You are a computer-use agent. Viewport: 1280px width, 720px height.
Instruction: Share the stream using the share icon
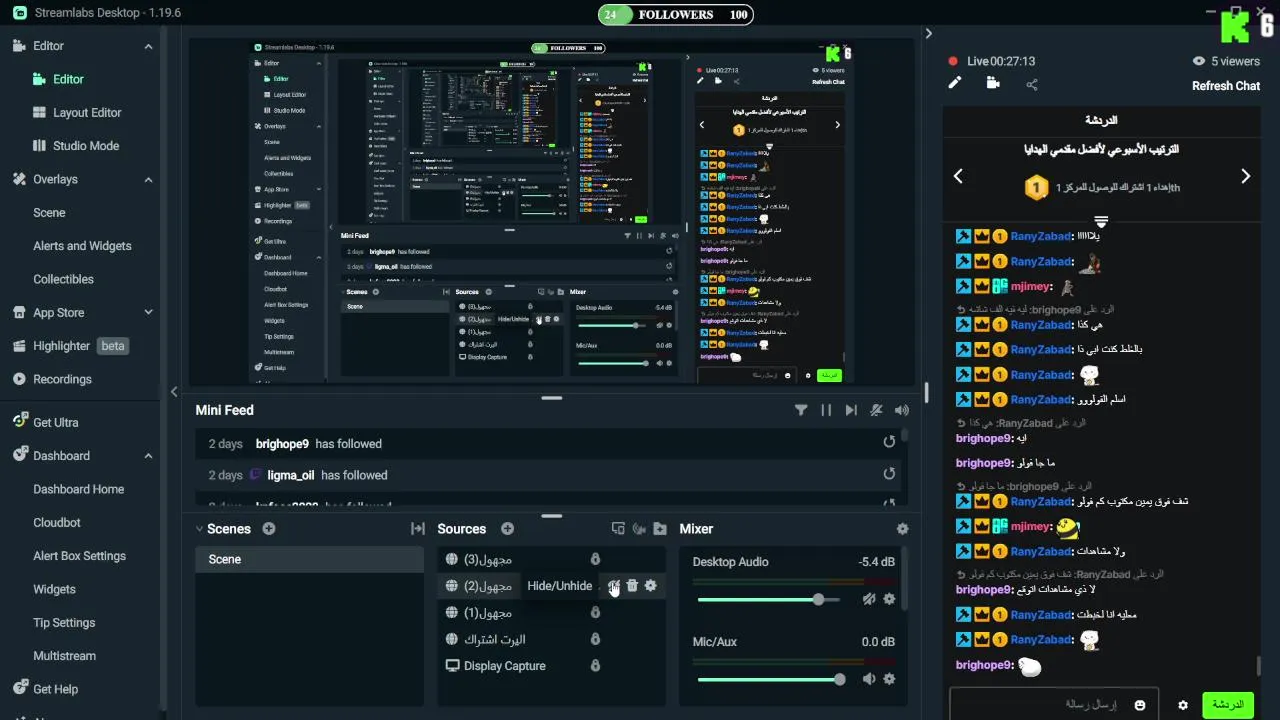1032,84
